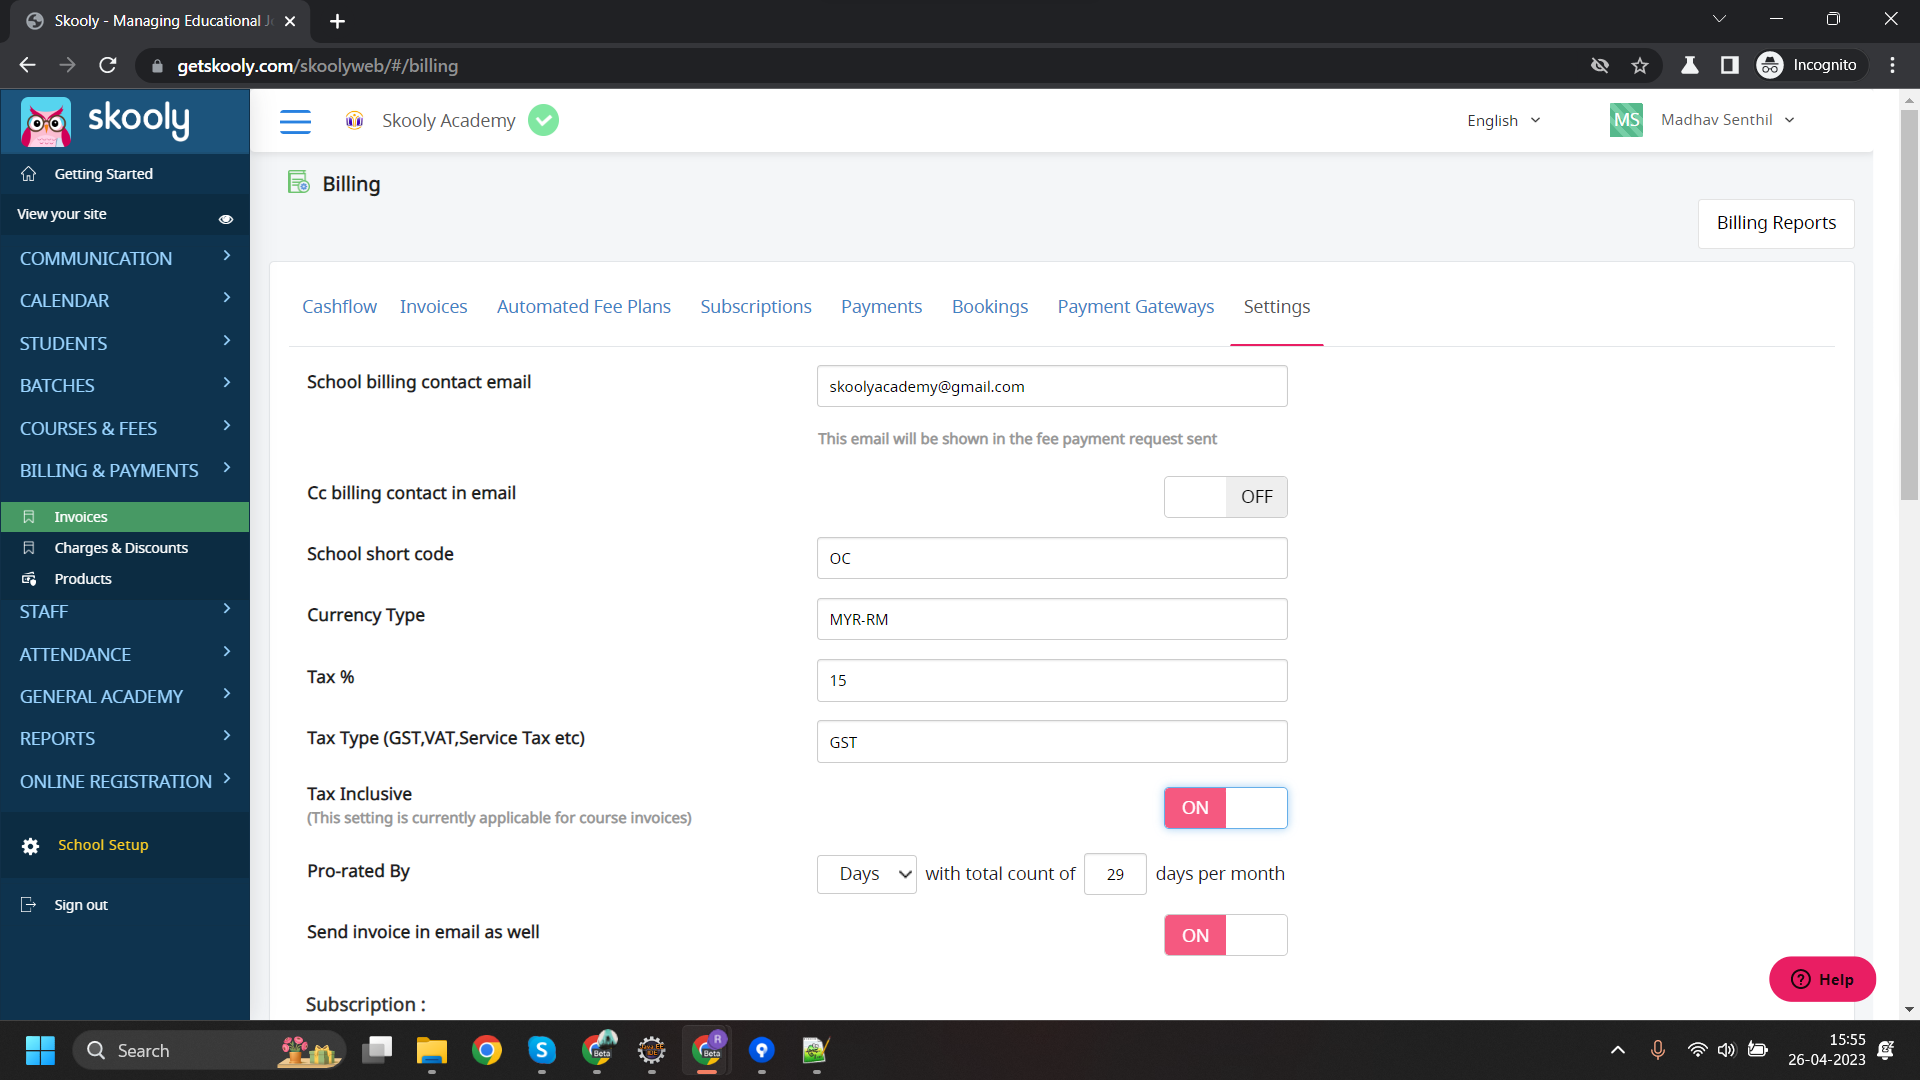Bookmark this page with star icon
Viewport: 1920px width, 1080px height.
tap(1640, 66)
